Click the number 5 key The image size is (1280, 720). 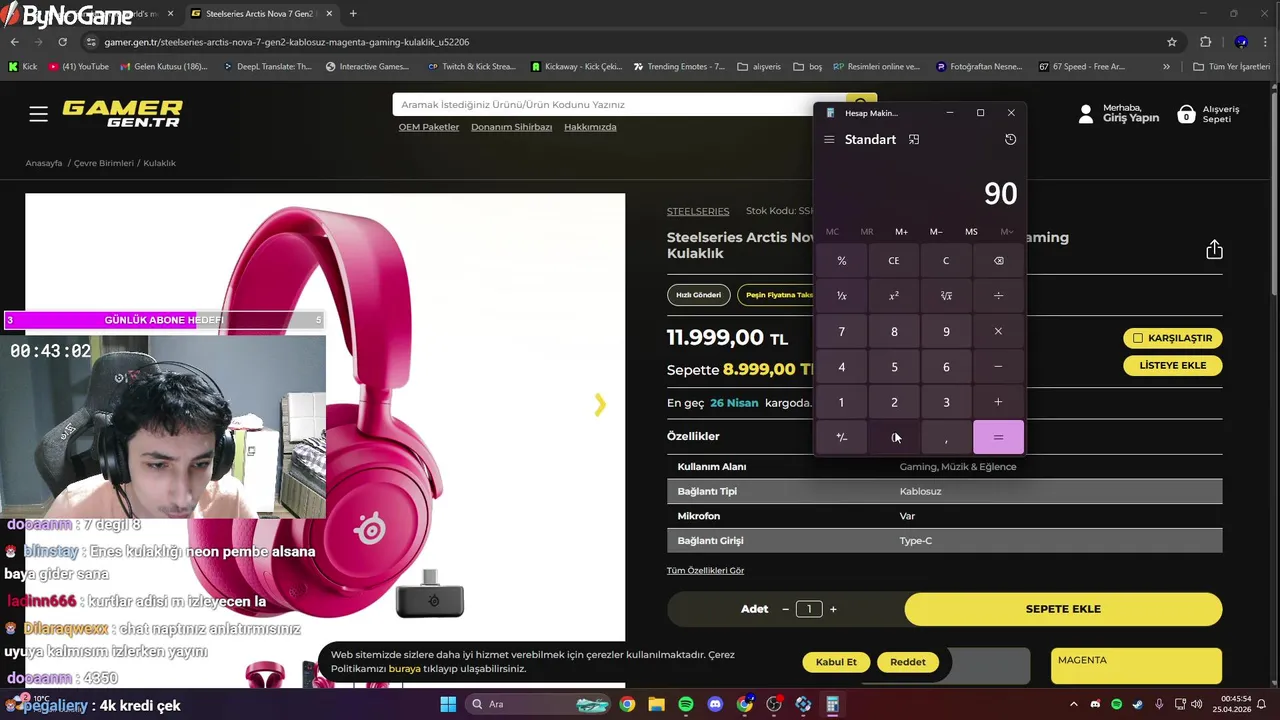pyautogui.click(x=894, y=367)
